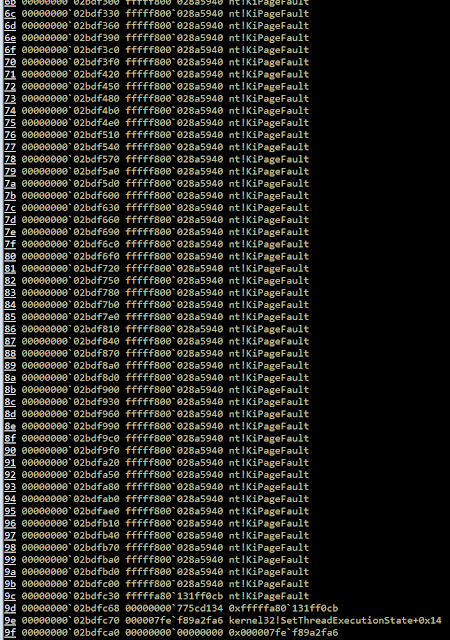Select frame 80 hyperlink
The width and height of the screenshot is (450, 640).
pyautogui.click(x=10, y=256)
